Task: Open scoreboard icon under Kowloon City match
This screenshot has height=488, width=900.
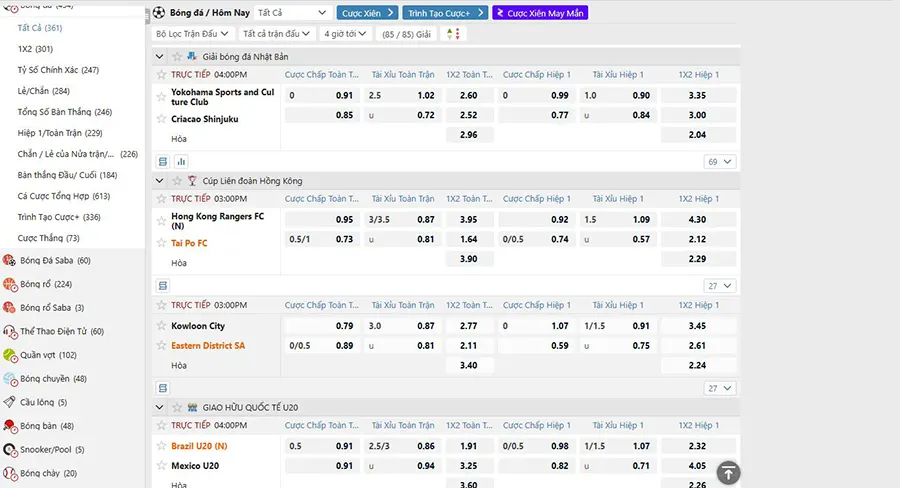Action: [x=163, y=388]
